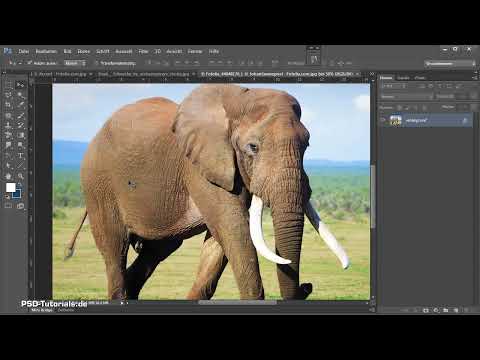Toggle lock transparent pixels
Screen dimensions: 480x360
click(399, 108)
